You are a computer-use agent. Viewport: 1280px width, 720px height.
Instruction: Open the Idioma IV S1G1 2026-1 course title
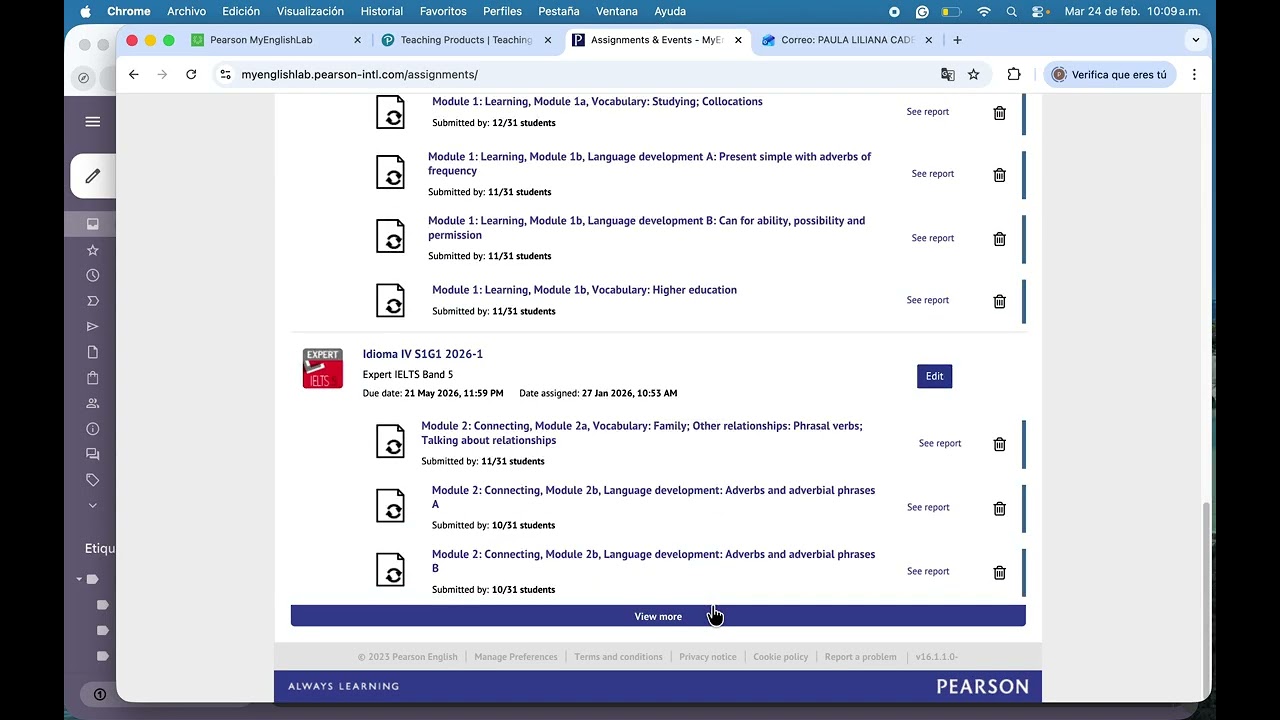tap(423, 354)
